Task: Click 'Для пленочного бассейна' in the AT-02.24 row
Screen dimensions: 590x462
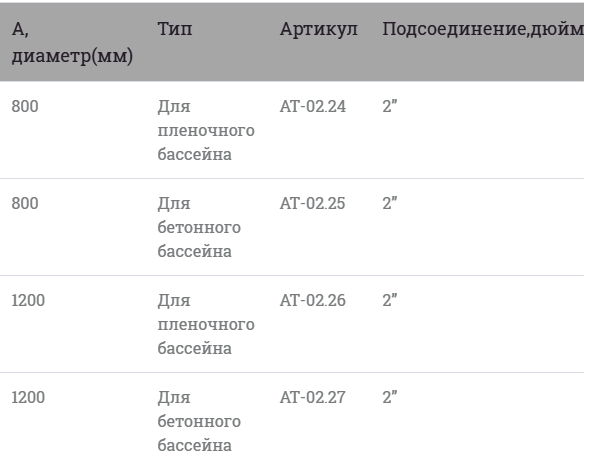Action: [x=206, y=130]
